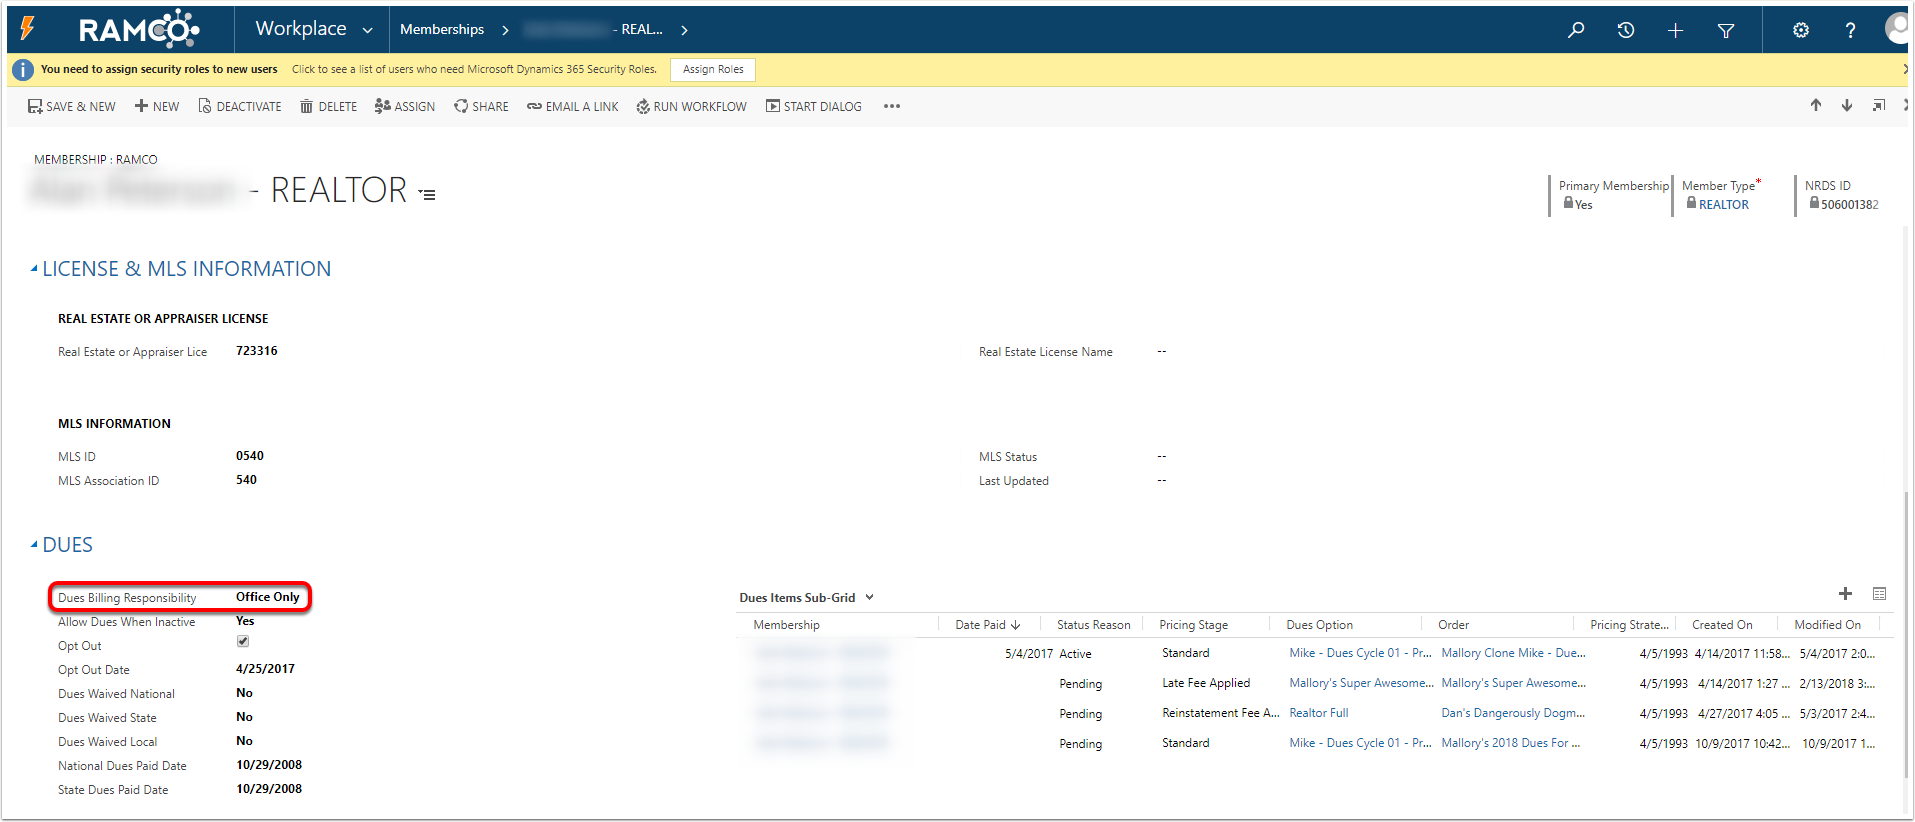Click Dues Billing Responsibility Office Only field

pyautogui.click(x=180, y=597)
